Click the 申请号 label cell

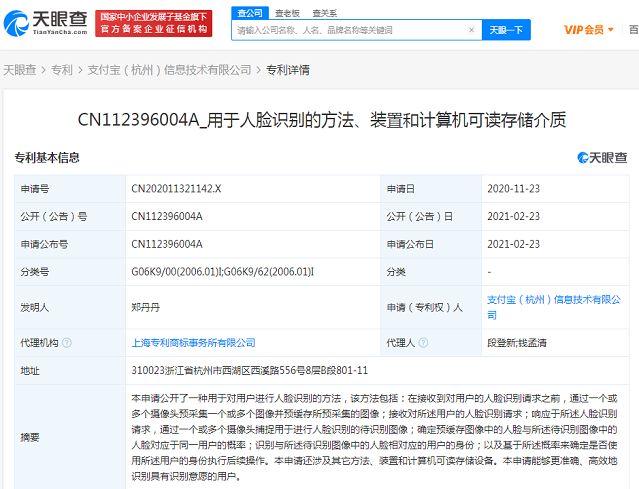70,189
